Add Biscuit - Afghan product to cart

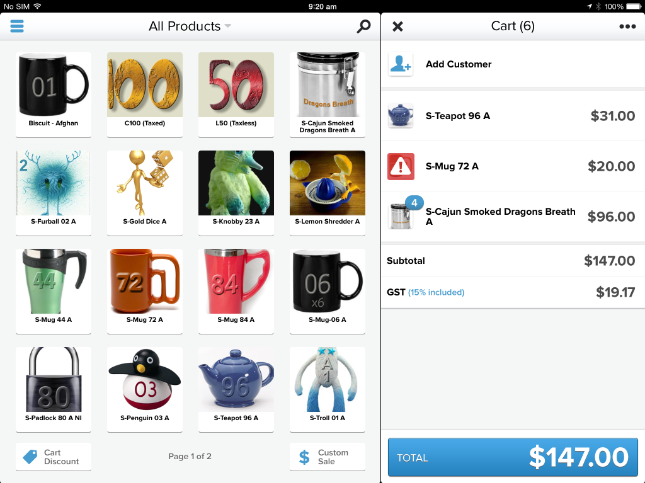pos(53,94)
